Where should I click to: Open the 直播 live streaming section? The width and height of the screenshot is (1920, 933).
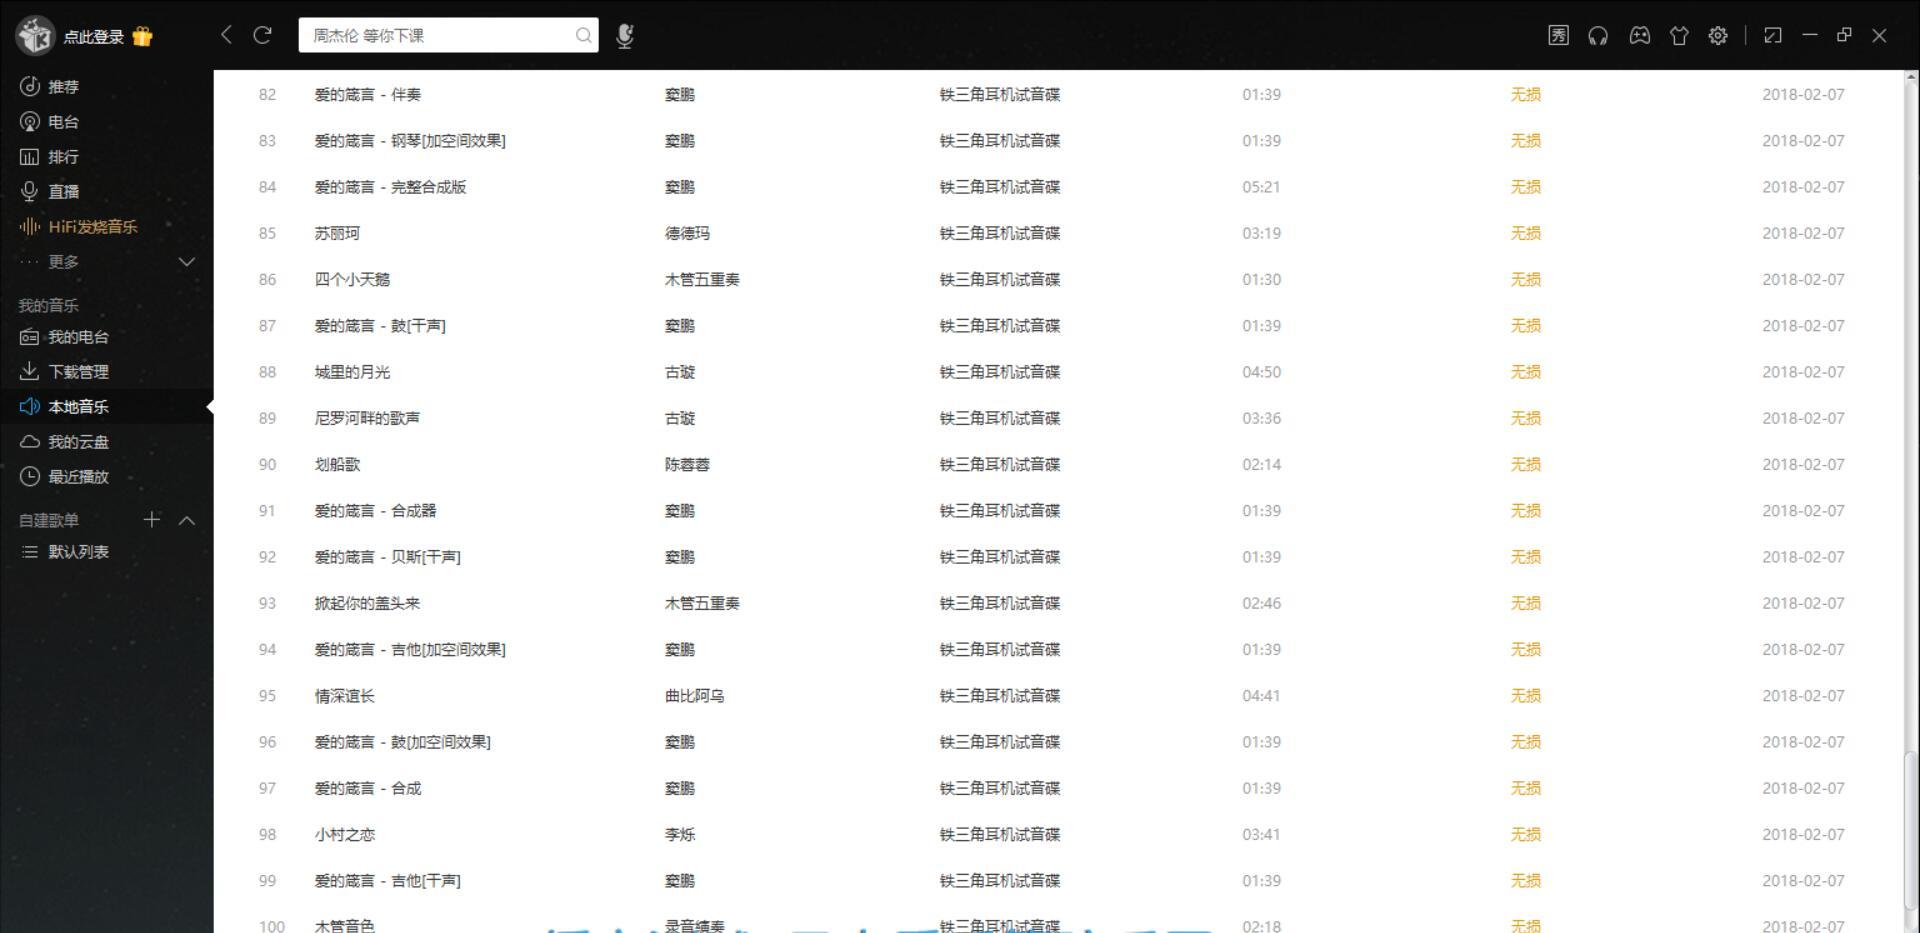62,191
